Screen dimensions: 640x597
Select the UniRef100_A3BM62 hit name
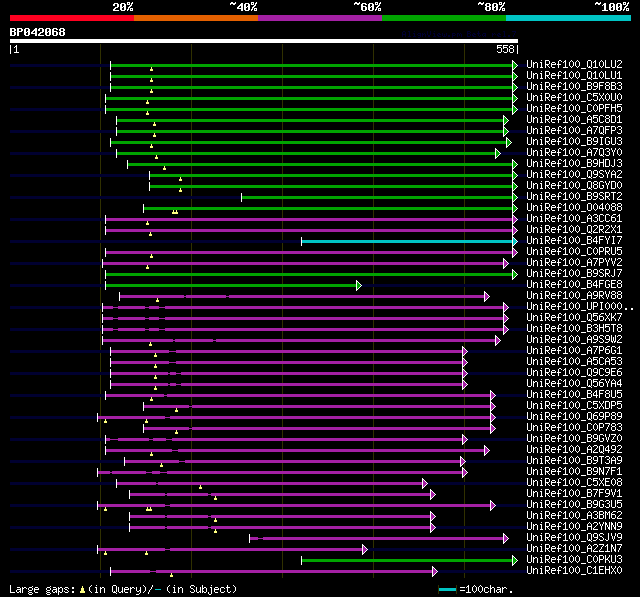(574, 516)
